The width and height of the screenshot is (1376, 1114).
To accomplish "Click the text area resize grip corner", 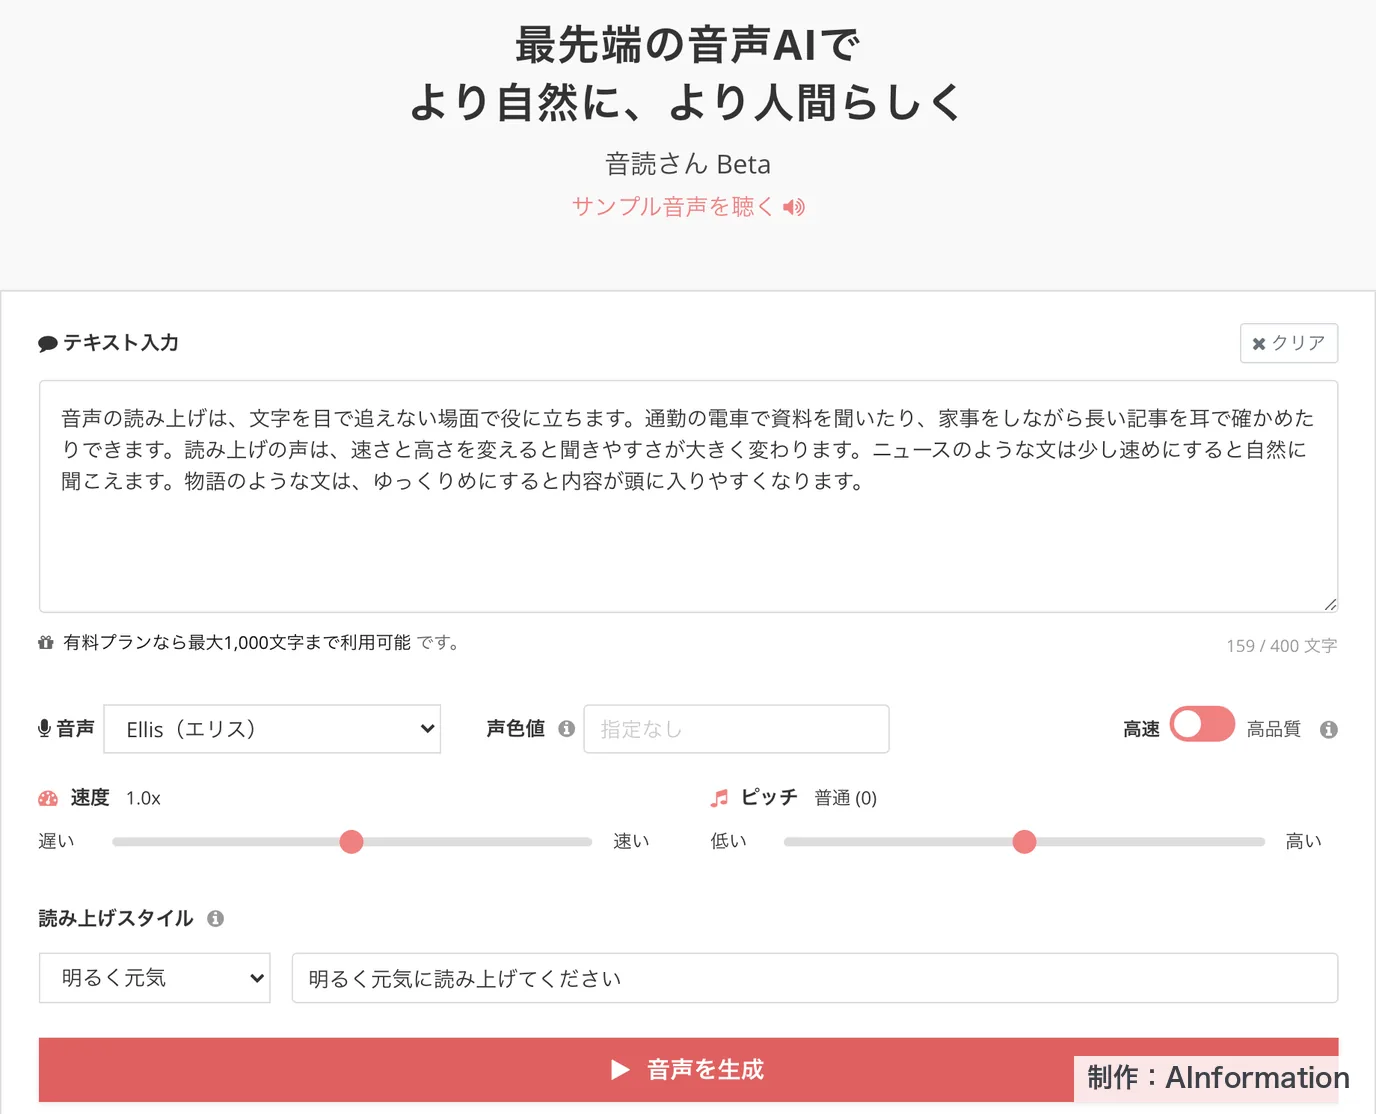I will (1329, 604).
